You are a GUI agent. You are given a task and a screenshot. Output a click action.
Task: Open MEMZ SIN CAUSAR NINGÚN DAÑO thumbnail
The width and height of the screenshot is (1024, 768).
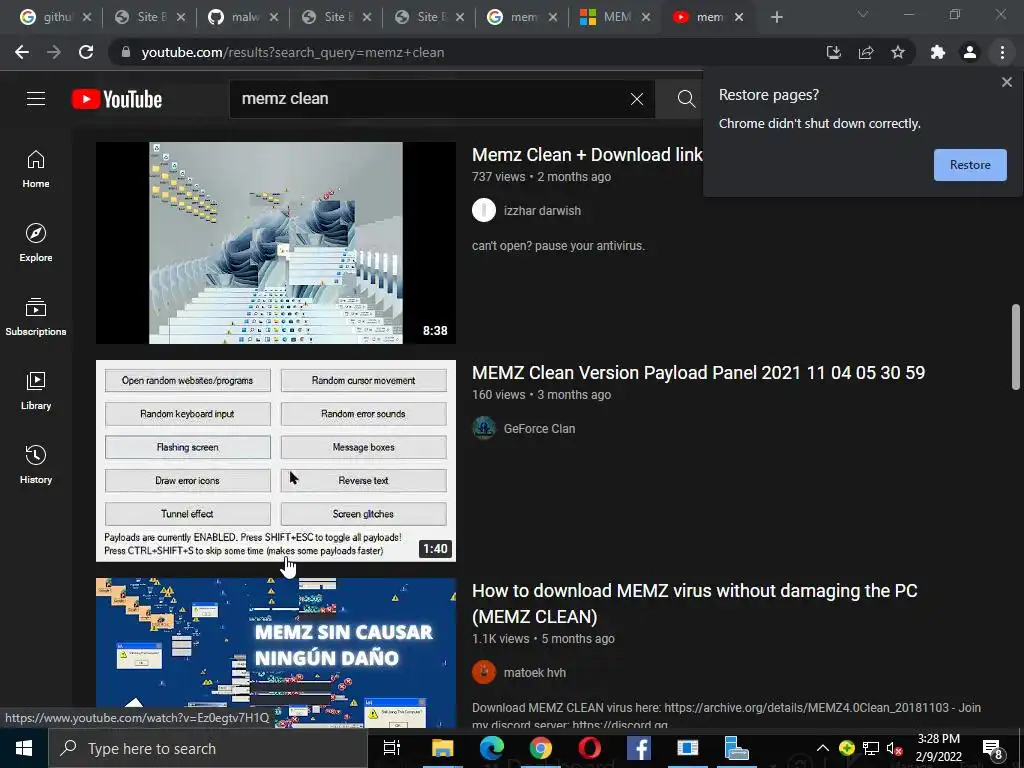click(276, 652)
